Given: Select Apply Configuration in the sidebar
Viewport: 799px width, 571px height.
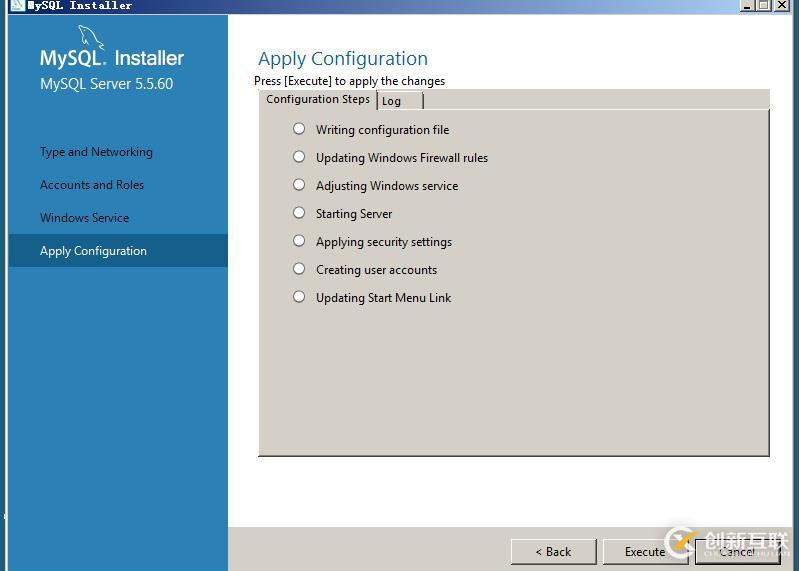Looking at the screenshot, I should point(118,251).
